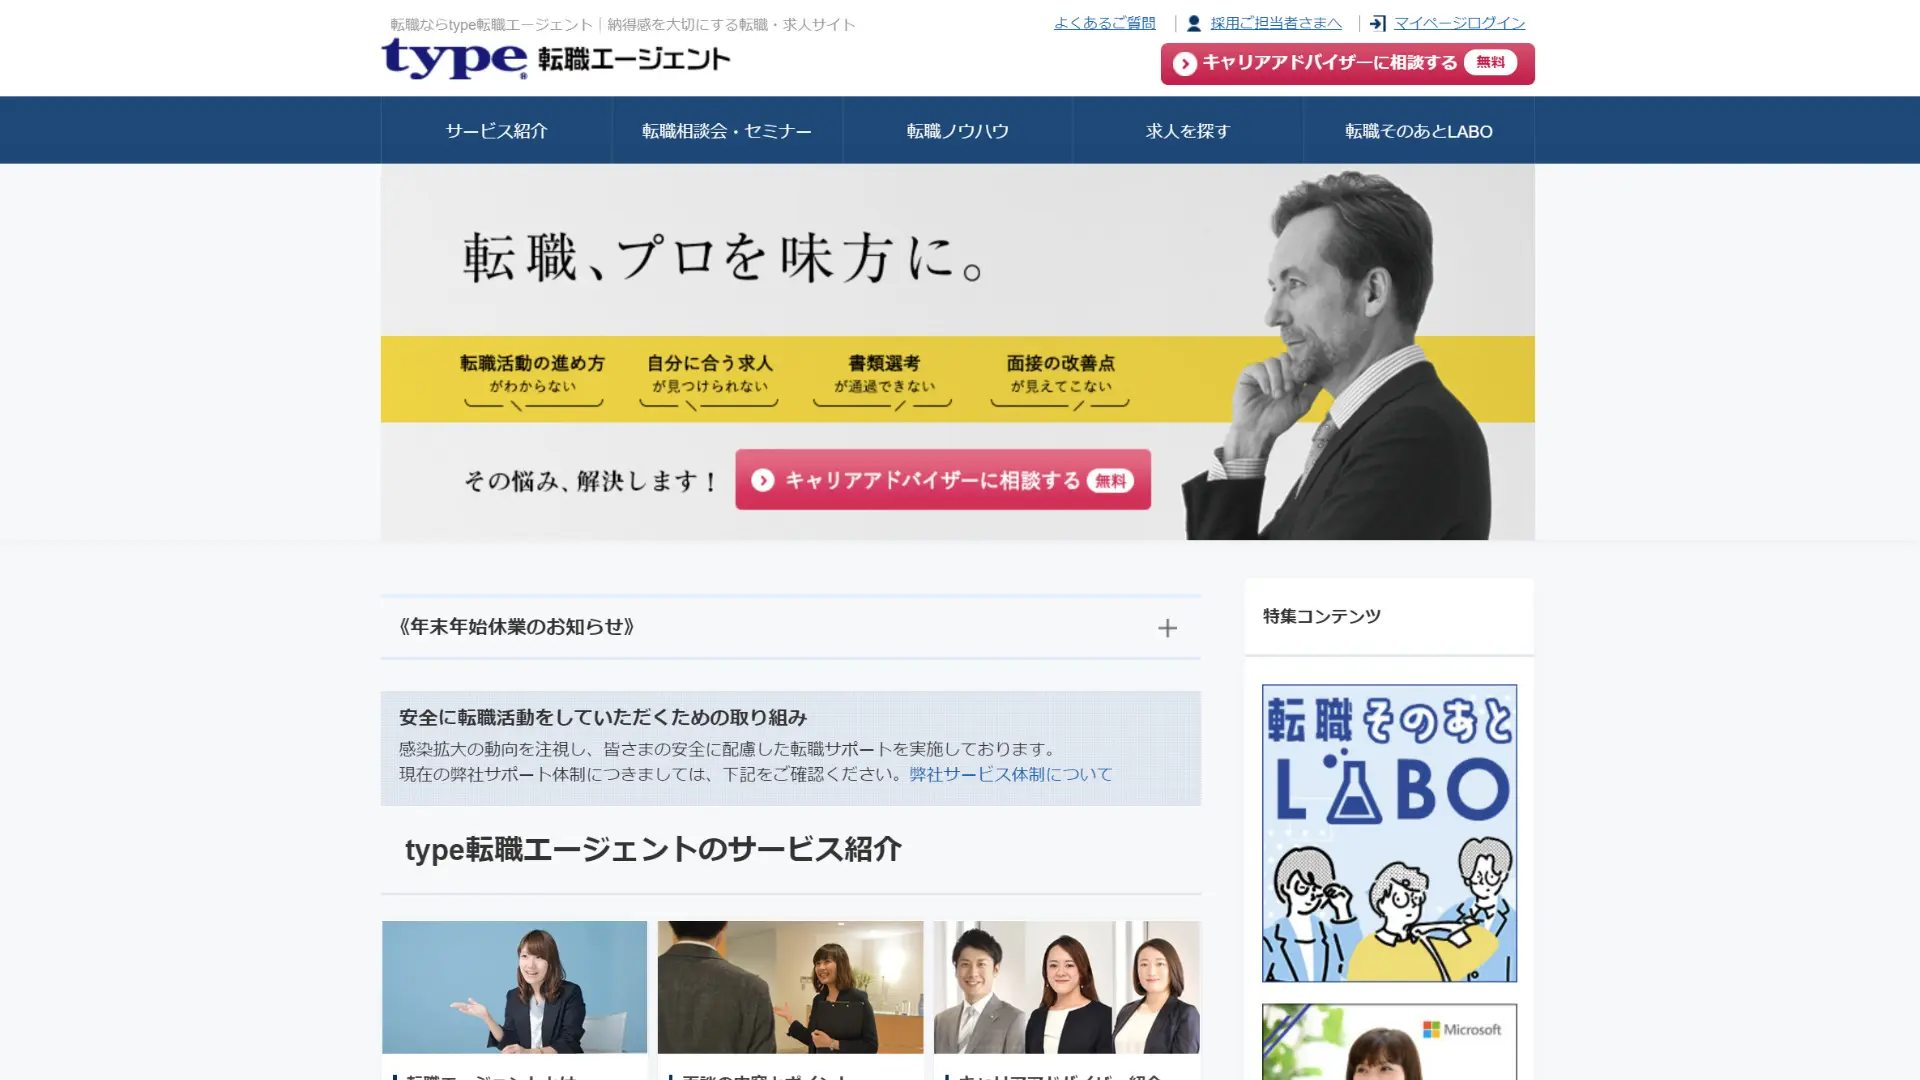
Task: Click arrow icon in header キャリアアドバイザー button
Action: click(1185, 64)
